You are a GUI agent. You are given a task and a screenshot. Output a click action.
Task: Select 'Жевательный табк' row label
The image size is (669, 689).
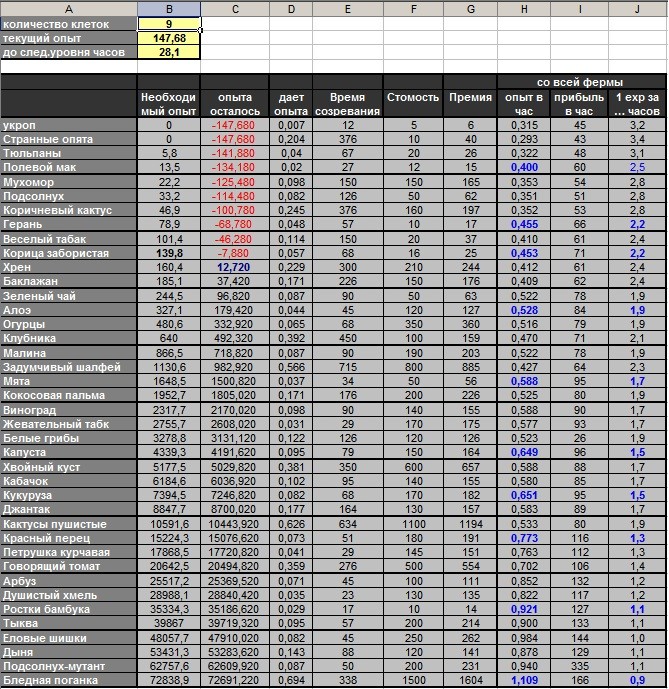coord(69,424)
